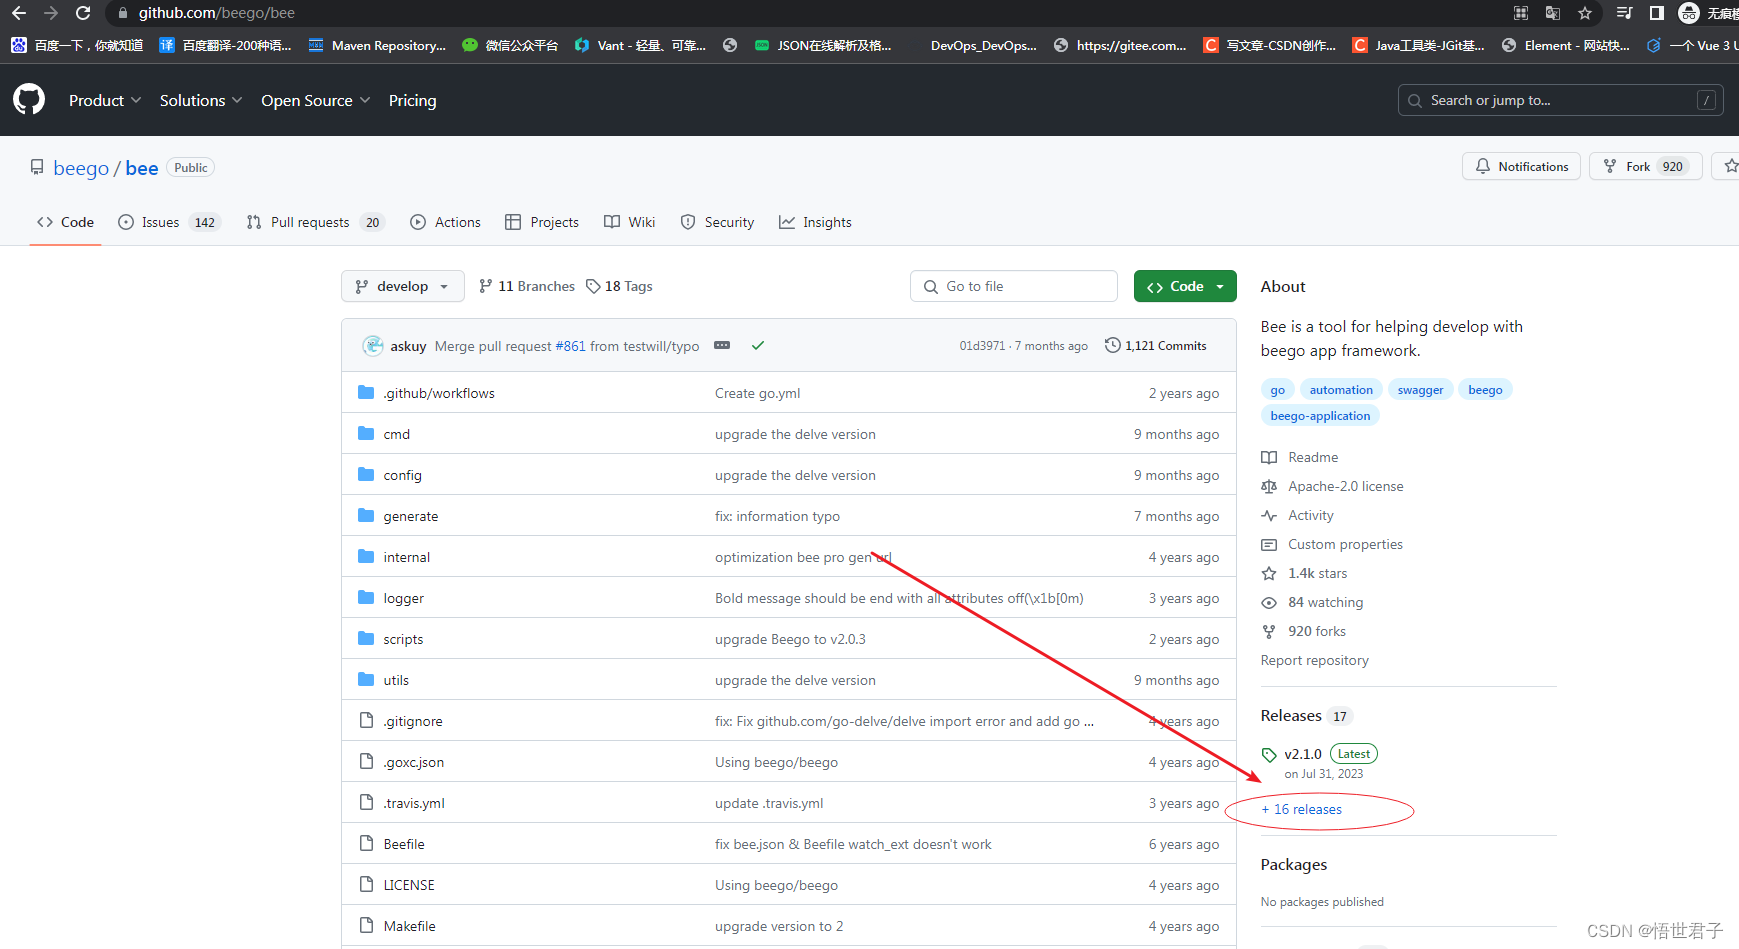Click the browser back arrow
Image resolution: width=1739 pixels, height=949 pixels.
point(19,13)
